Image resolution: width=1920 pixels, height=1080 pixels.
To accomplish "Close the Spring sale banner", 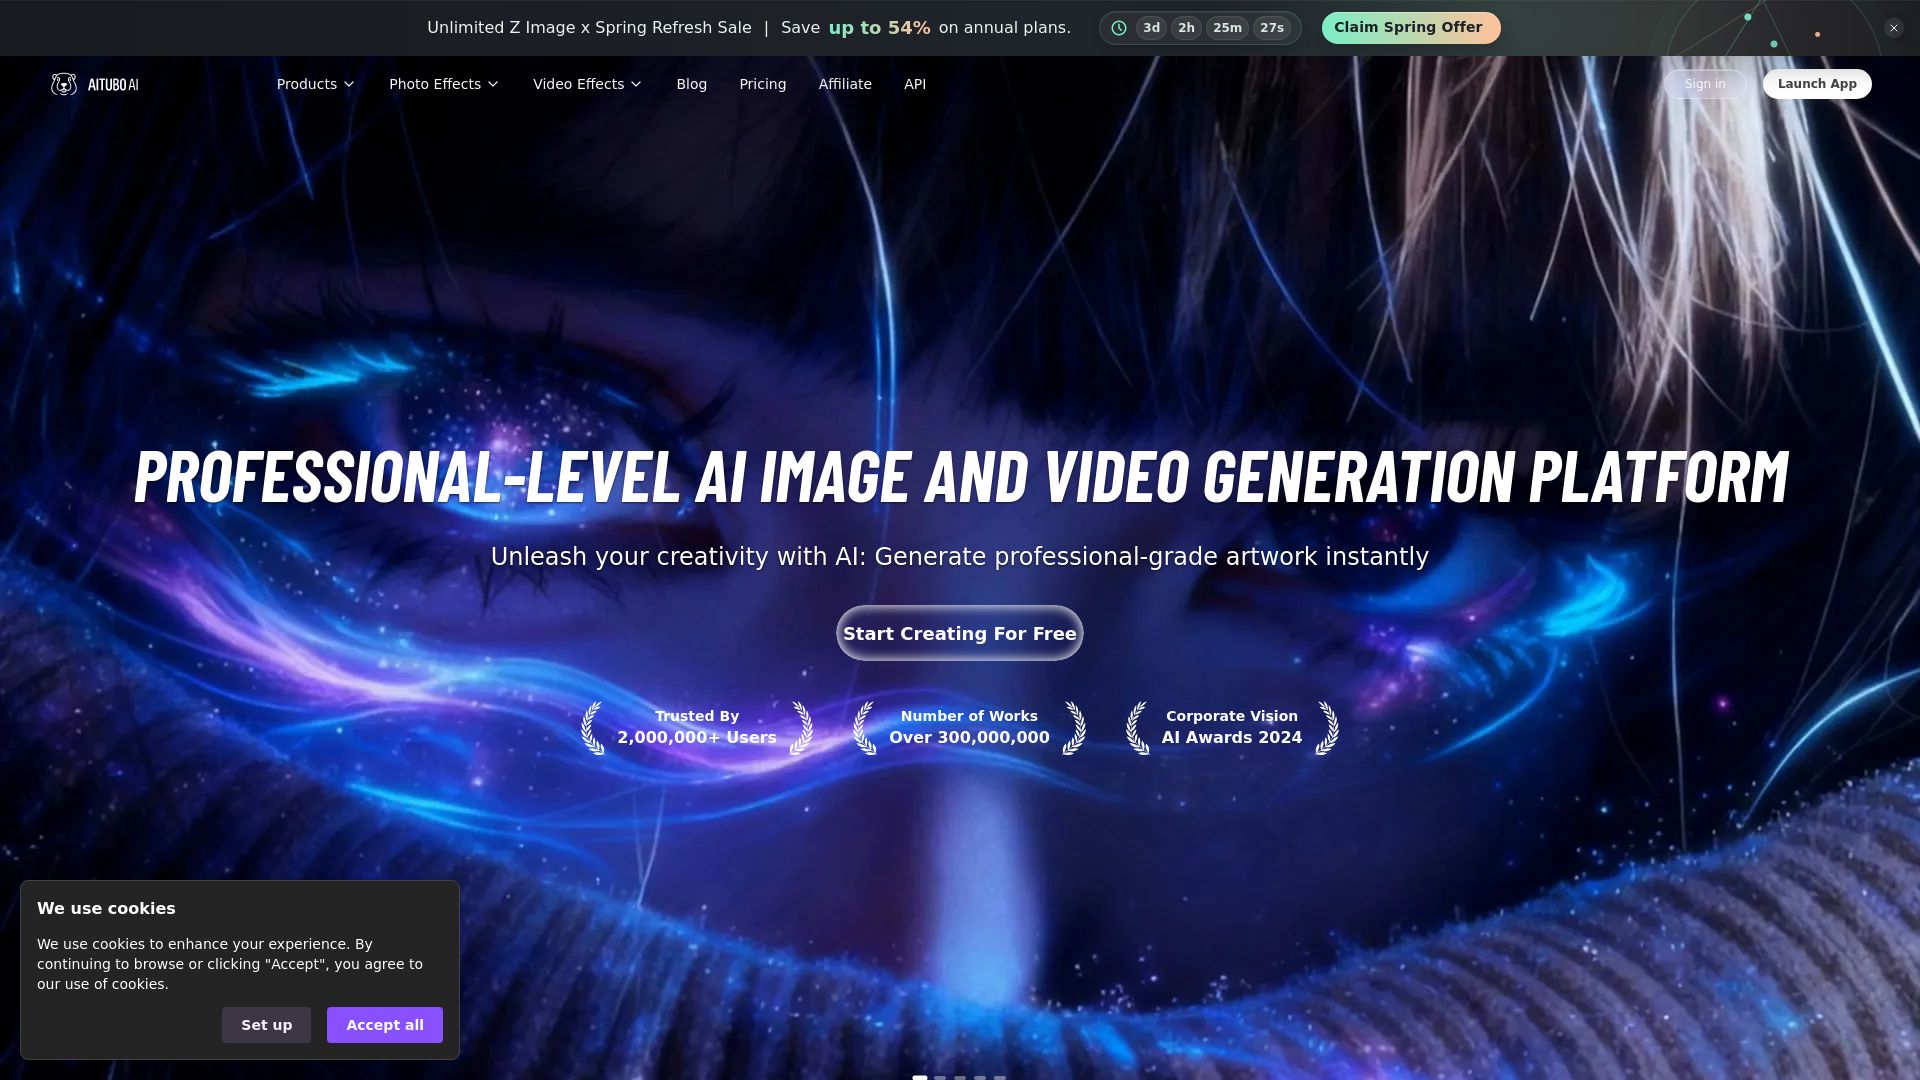I will click(1893, 28).
